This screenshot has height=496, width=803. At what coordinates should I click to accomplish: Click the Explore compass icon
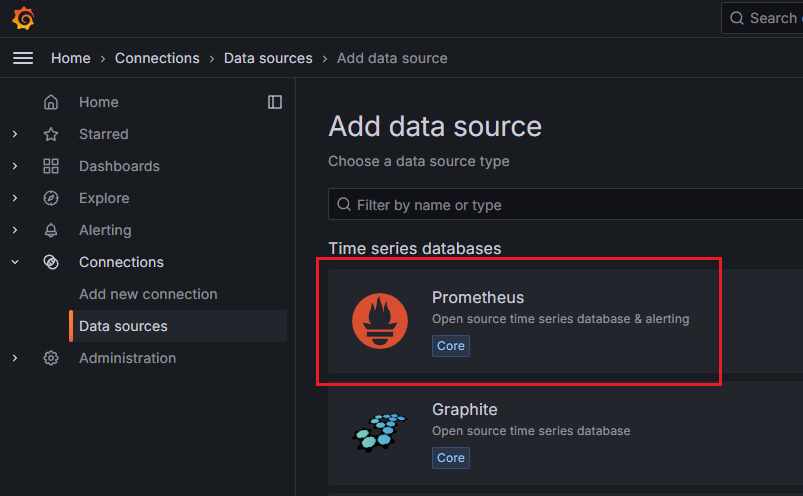(x=51, y=198)
